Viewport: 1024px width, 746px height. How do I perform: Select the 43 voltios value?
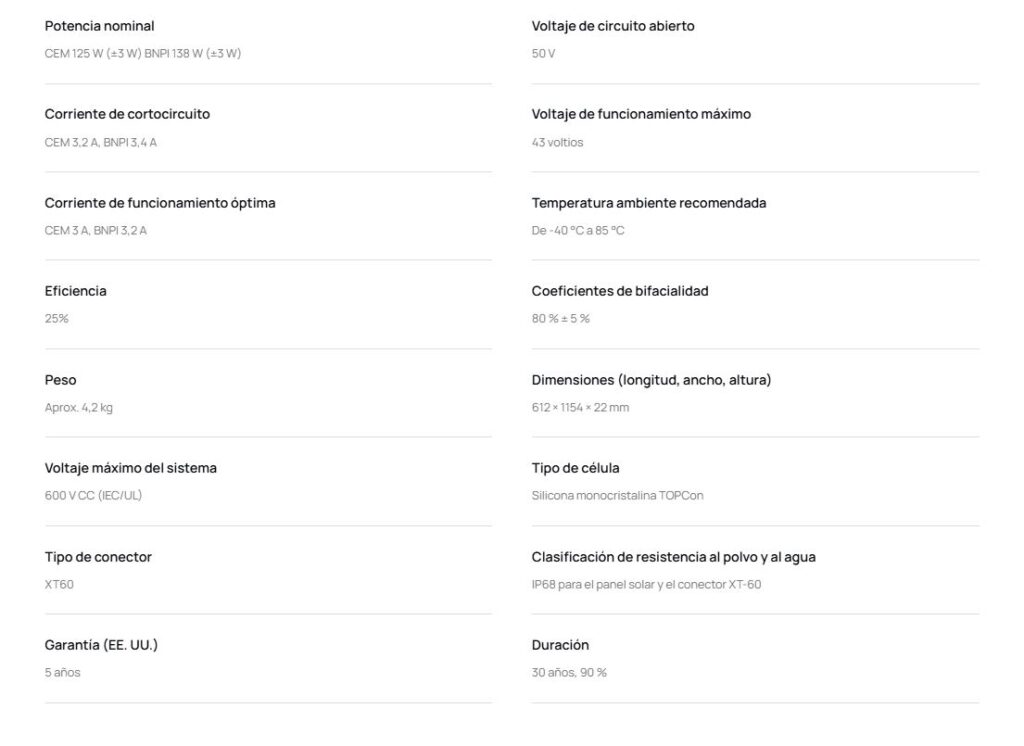[557, 142]
